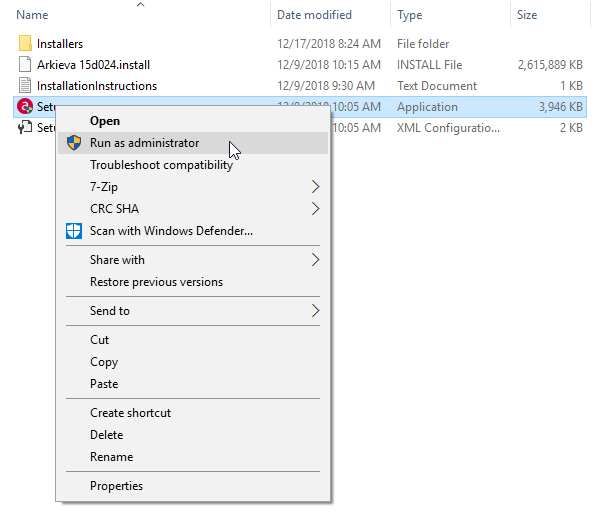Sort by the Date modified column header
605x520 pixels.
point(314,15)
